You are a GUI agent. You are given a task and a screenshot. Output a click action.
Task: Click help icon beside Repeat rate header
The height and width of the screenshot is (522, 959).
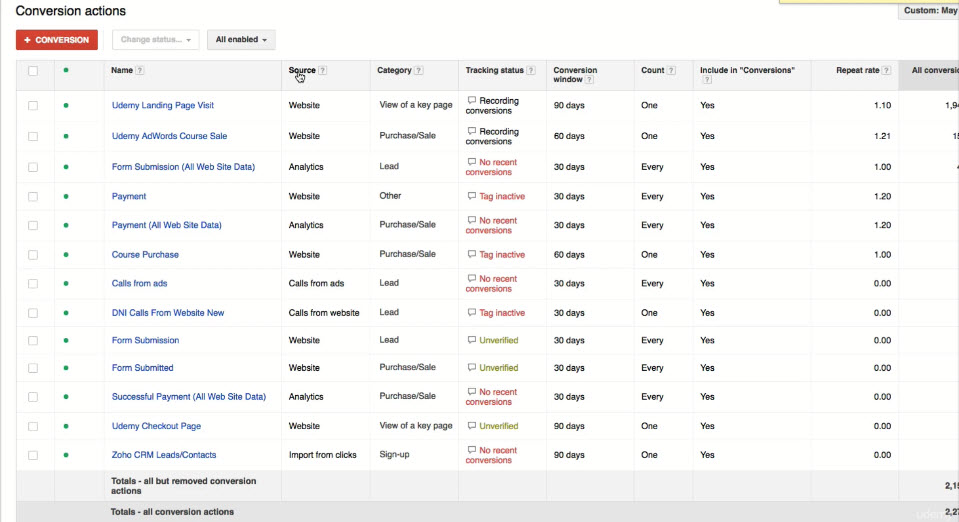coord(887,71)
